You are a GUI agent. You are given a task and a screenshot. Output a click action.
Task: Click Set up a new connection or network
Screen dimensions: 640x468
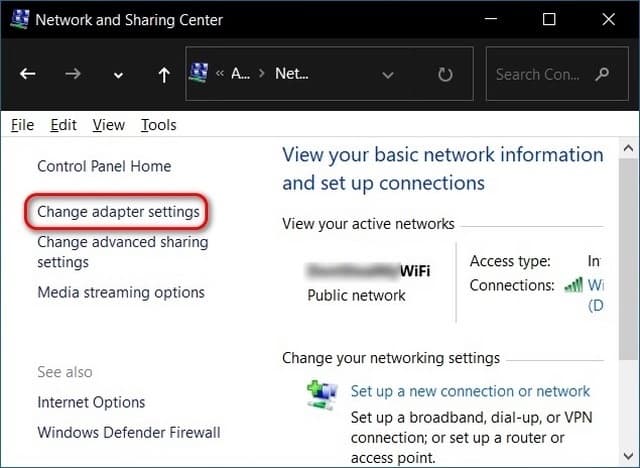click(470, 391)
